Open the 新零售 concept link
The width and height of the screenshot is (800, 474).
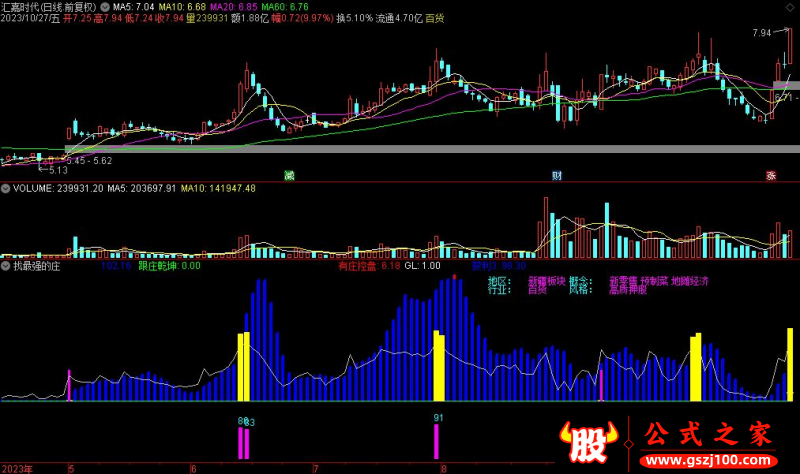click(623, 281)
